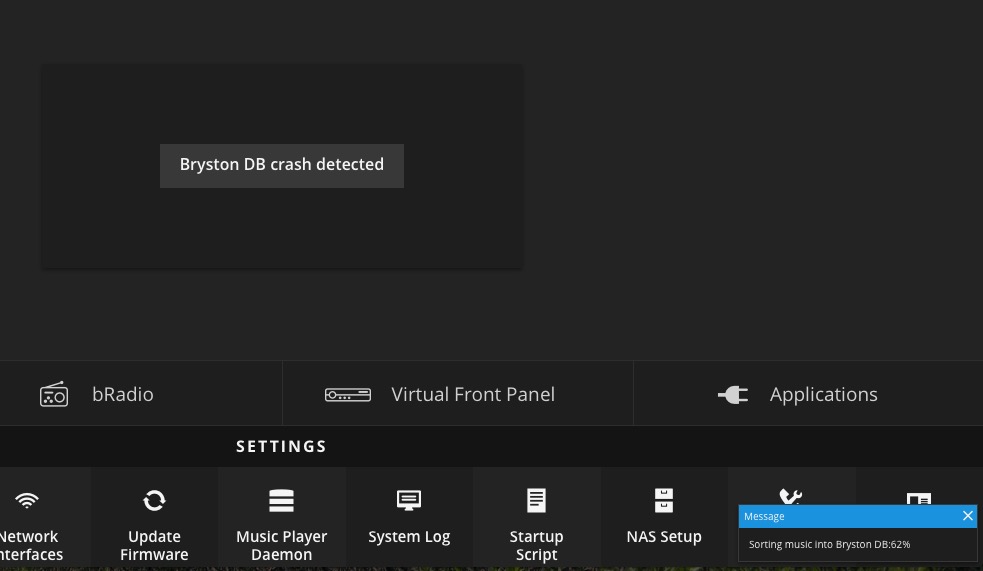Image resolution: width=983 pixels, height=571 pixels.
Task: Click the Music Player Daemon text label
Action: pos(281,545)
